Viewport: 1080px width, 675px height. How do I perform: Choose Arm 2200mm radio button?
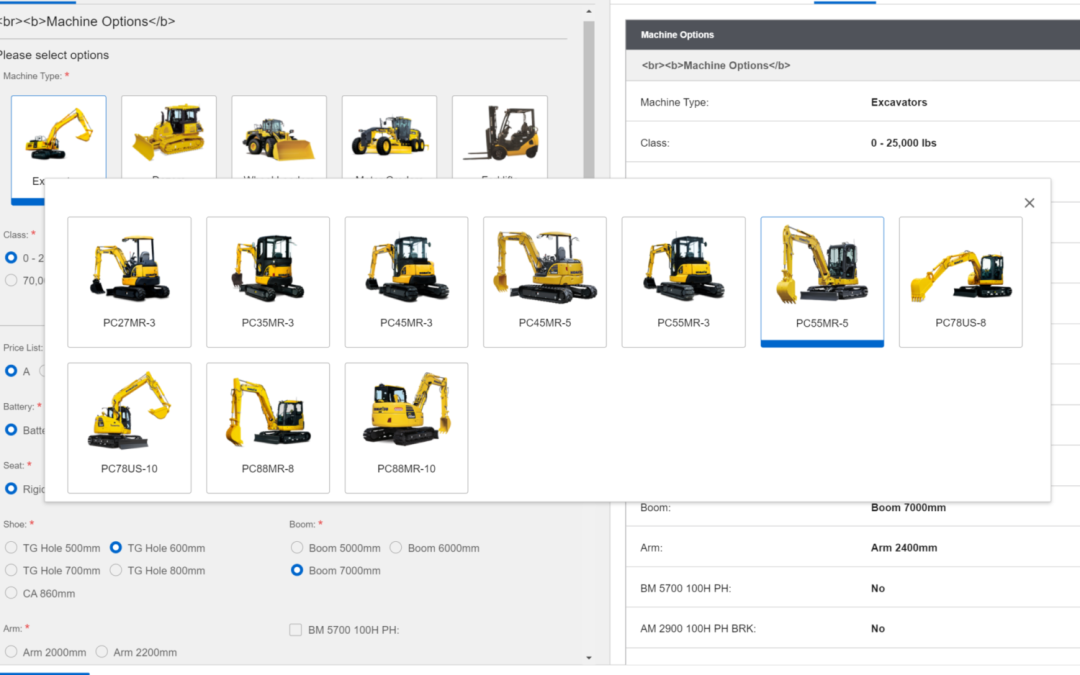click(x=102, y=652)
